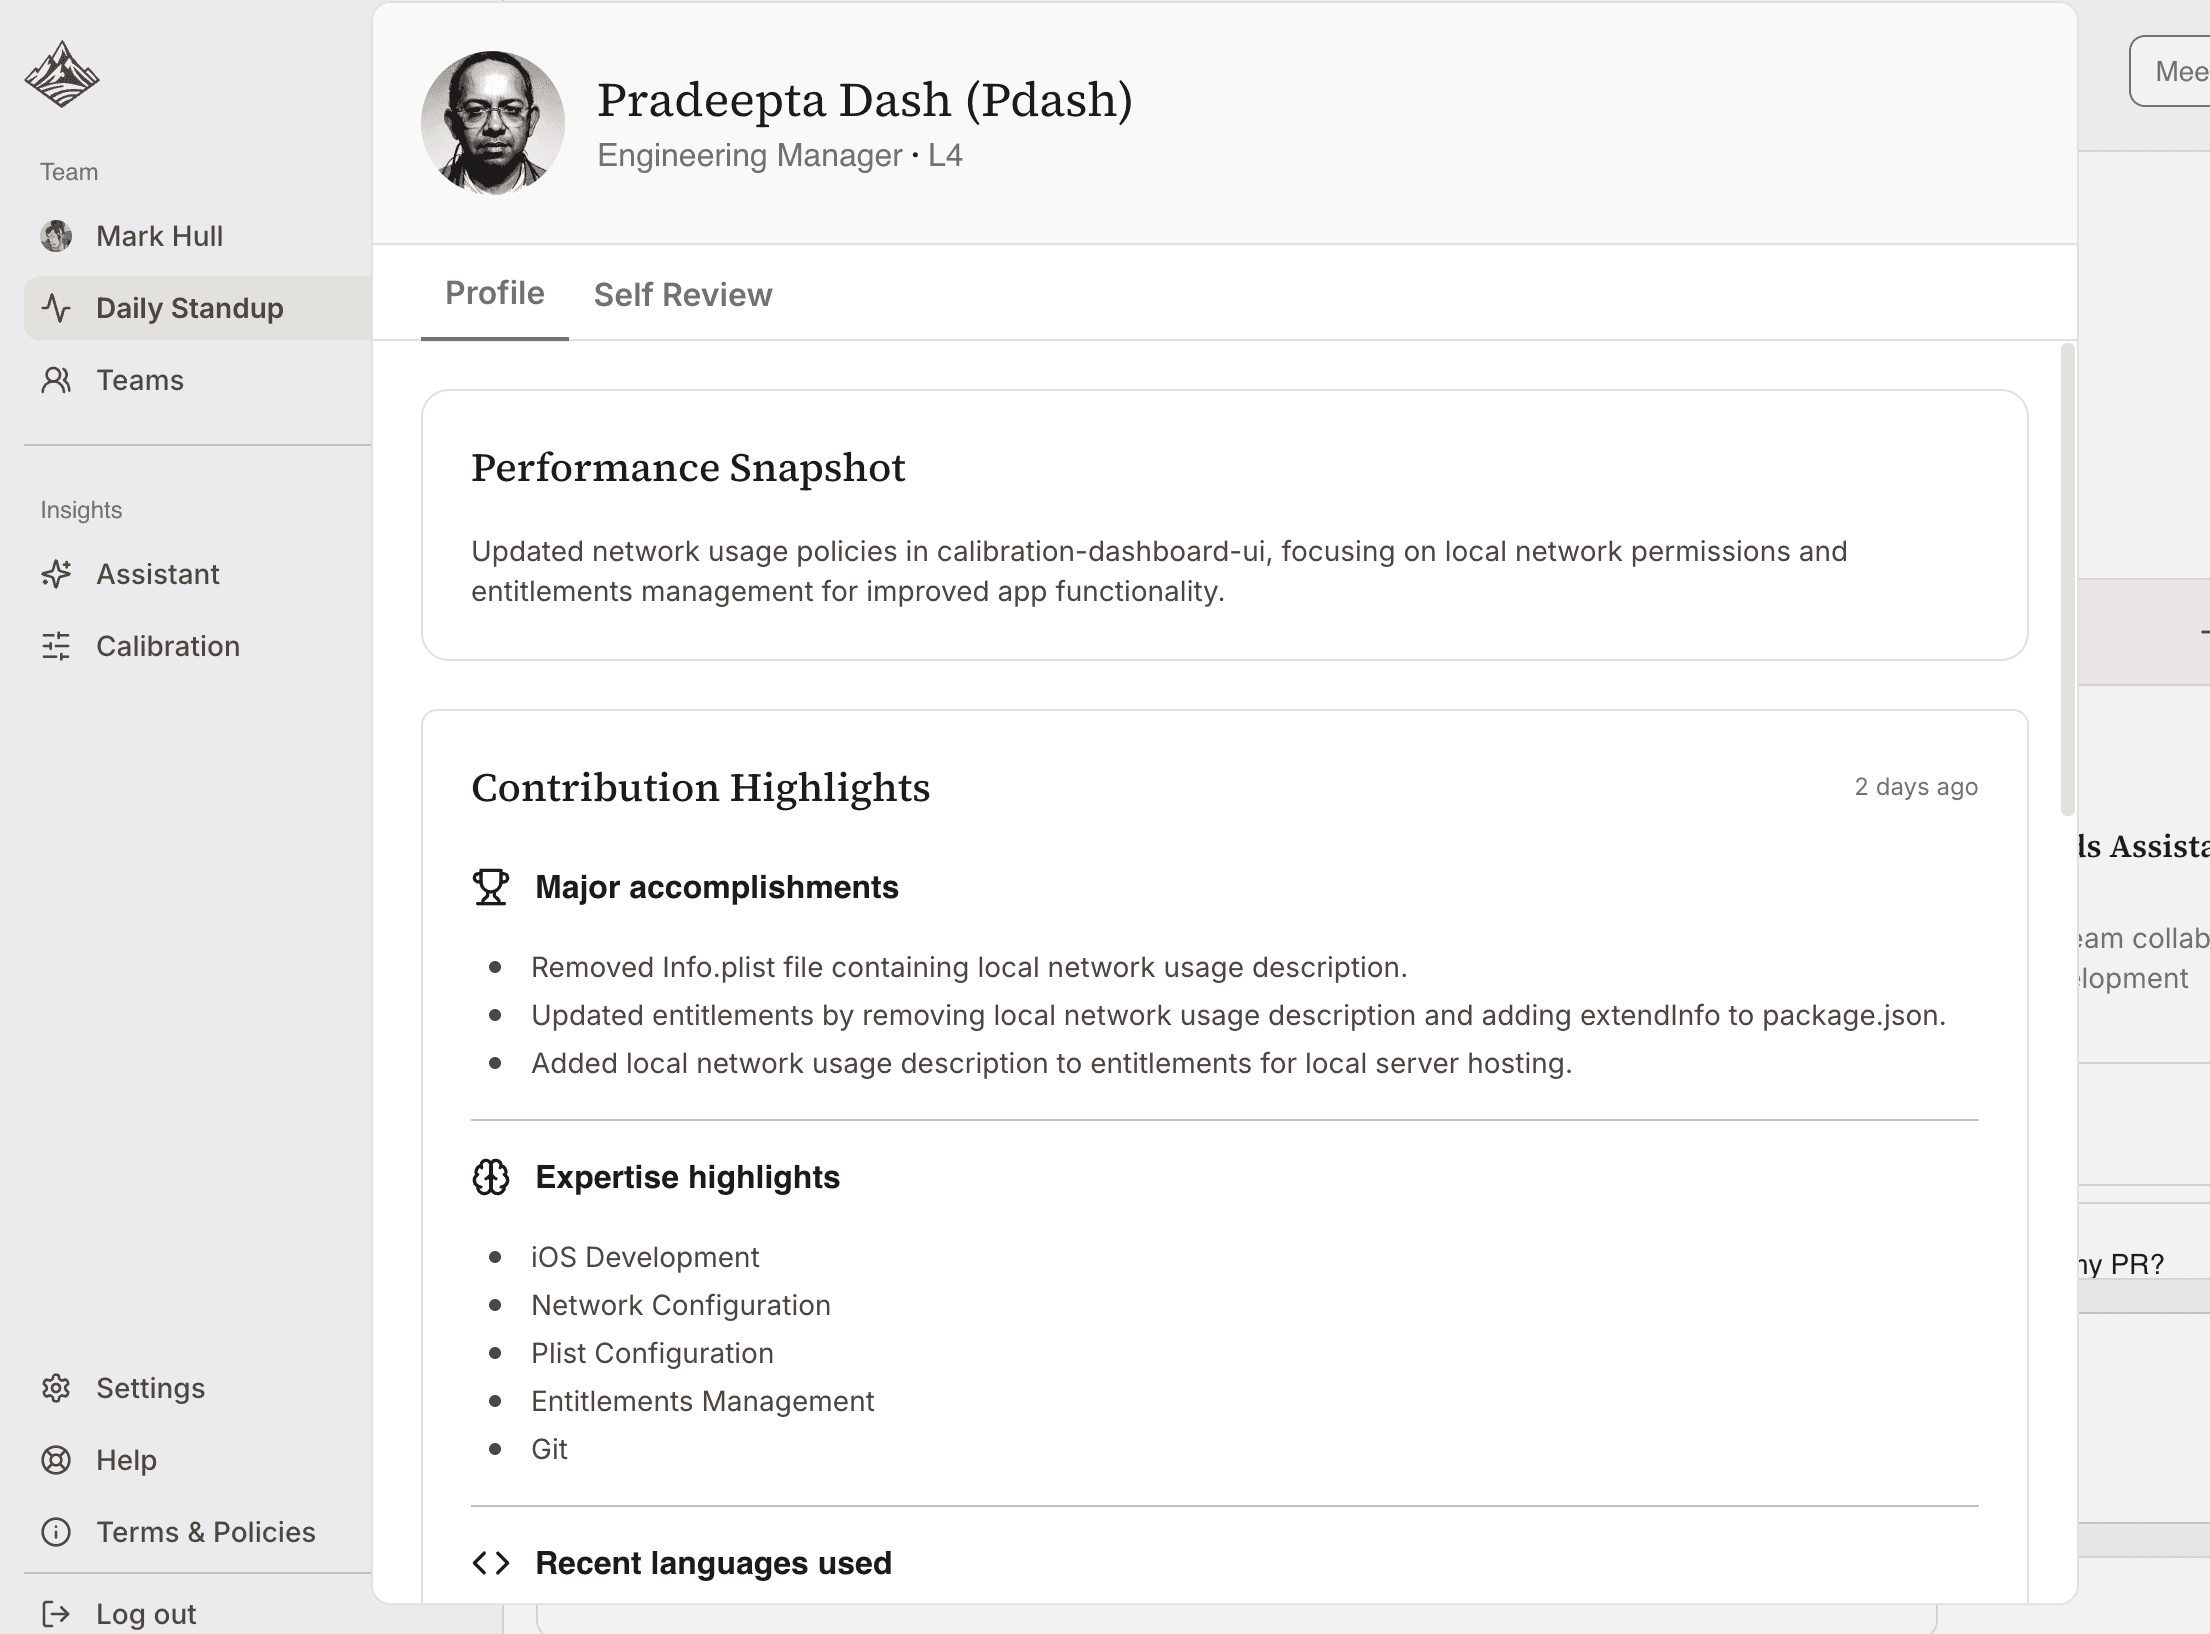Click the Expertise highlights brain icon
The image size is (2210, 1634).
point(491,1177)
